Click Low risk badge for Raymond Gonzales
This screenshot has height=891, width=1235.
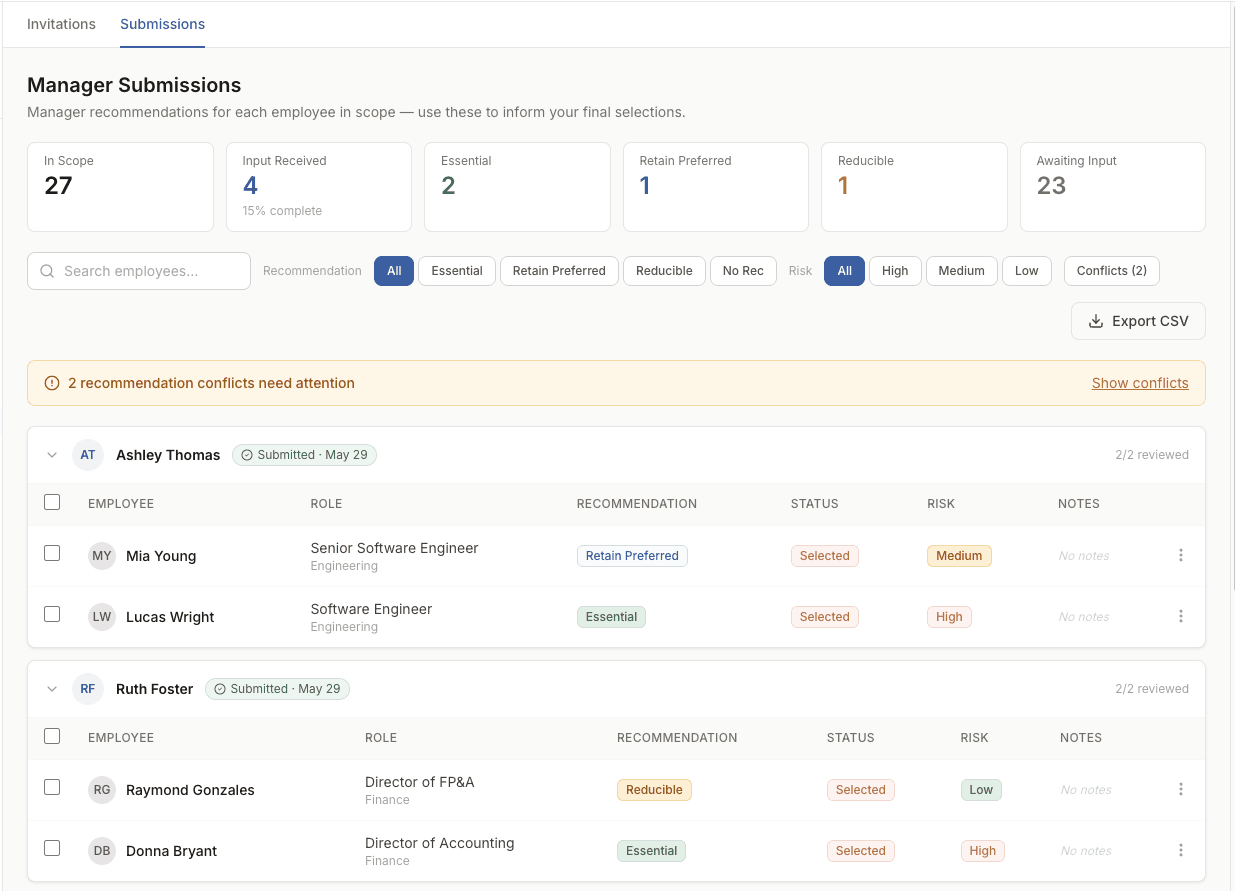(981, 790)
